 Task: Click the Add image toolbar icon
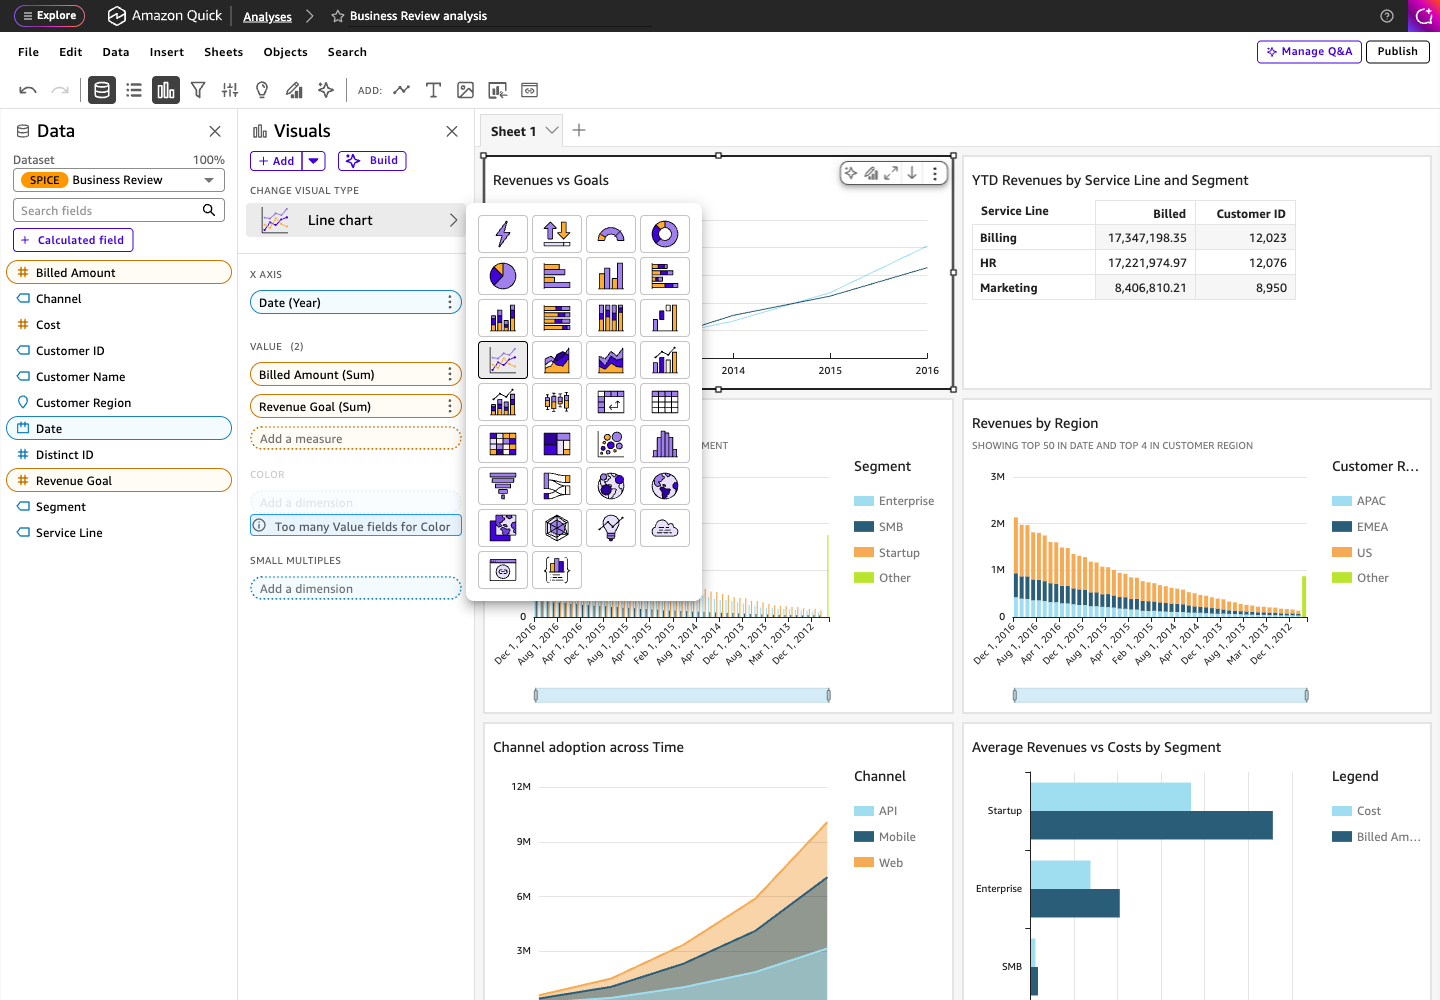(x=465, y=90)
